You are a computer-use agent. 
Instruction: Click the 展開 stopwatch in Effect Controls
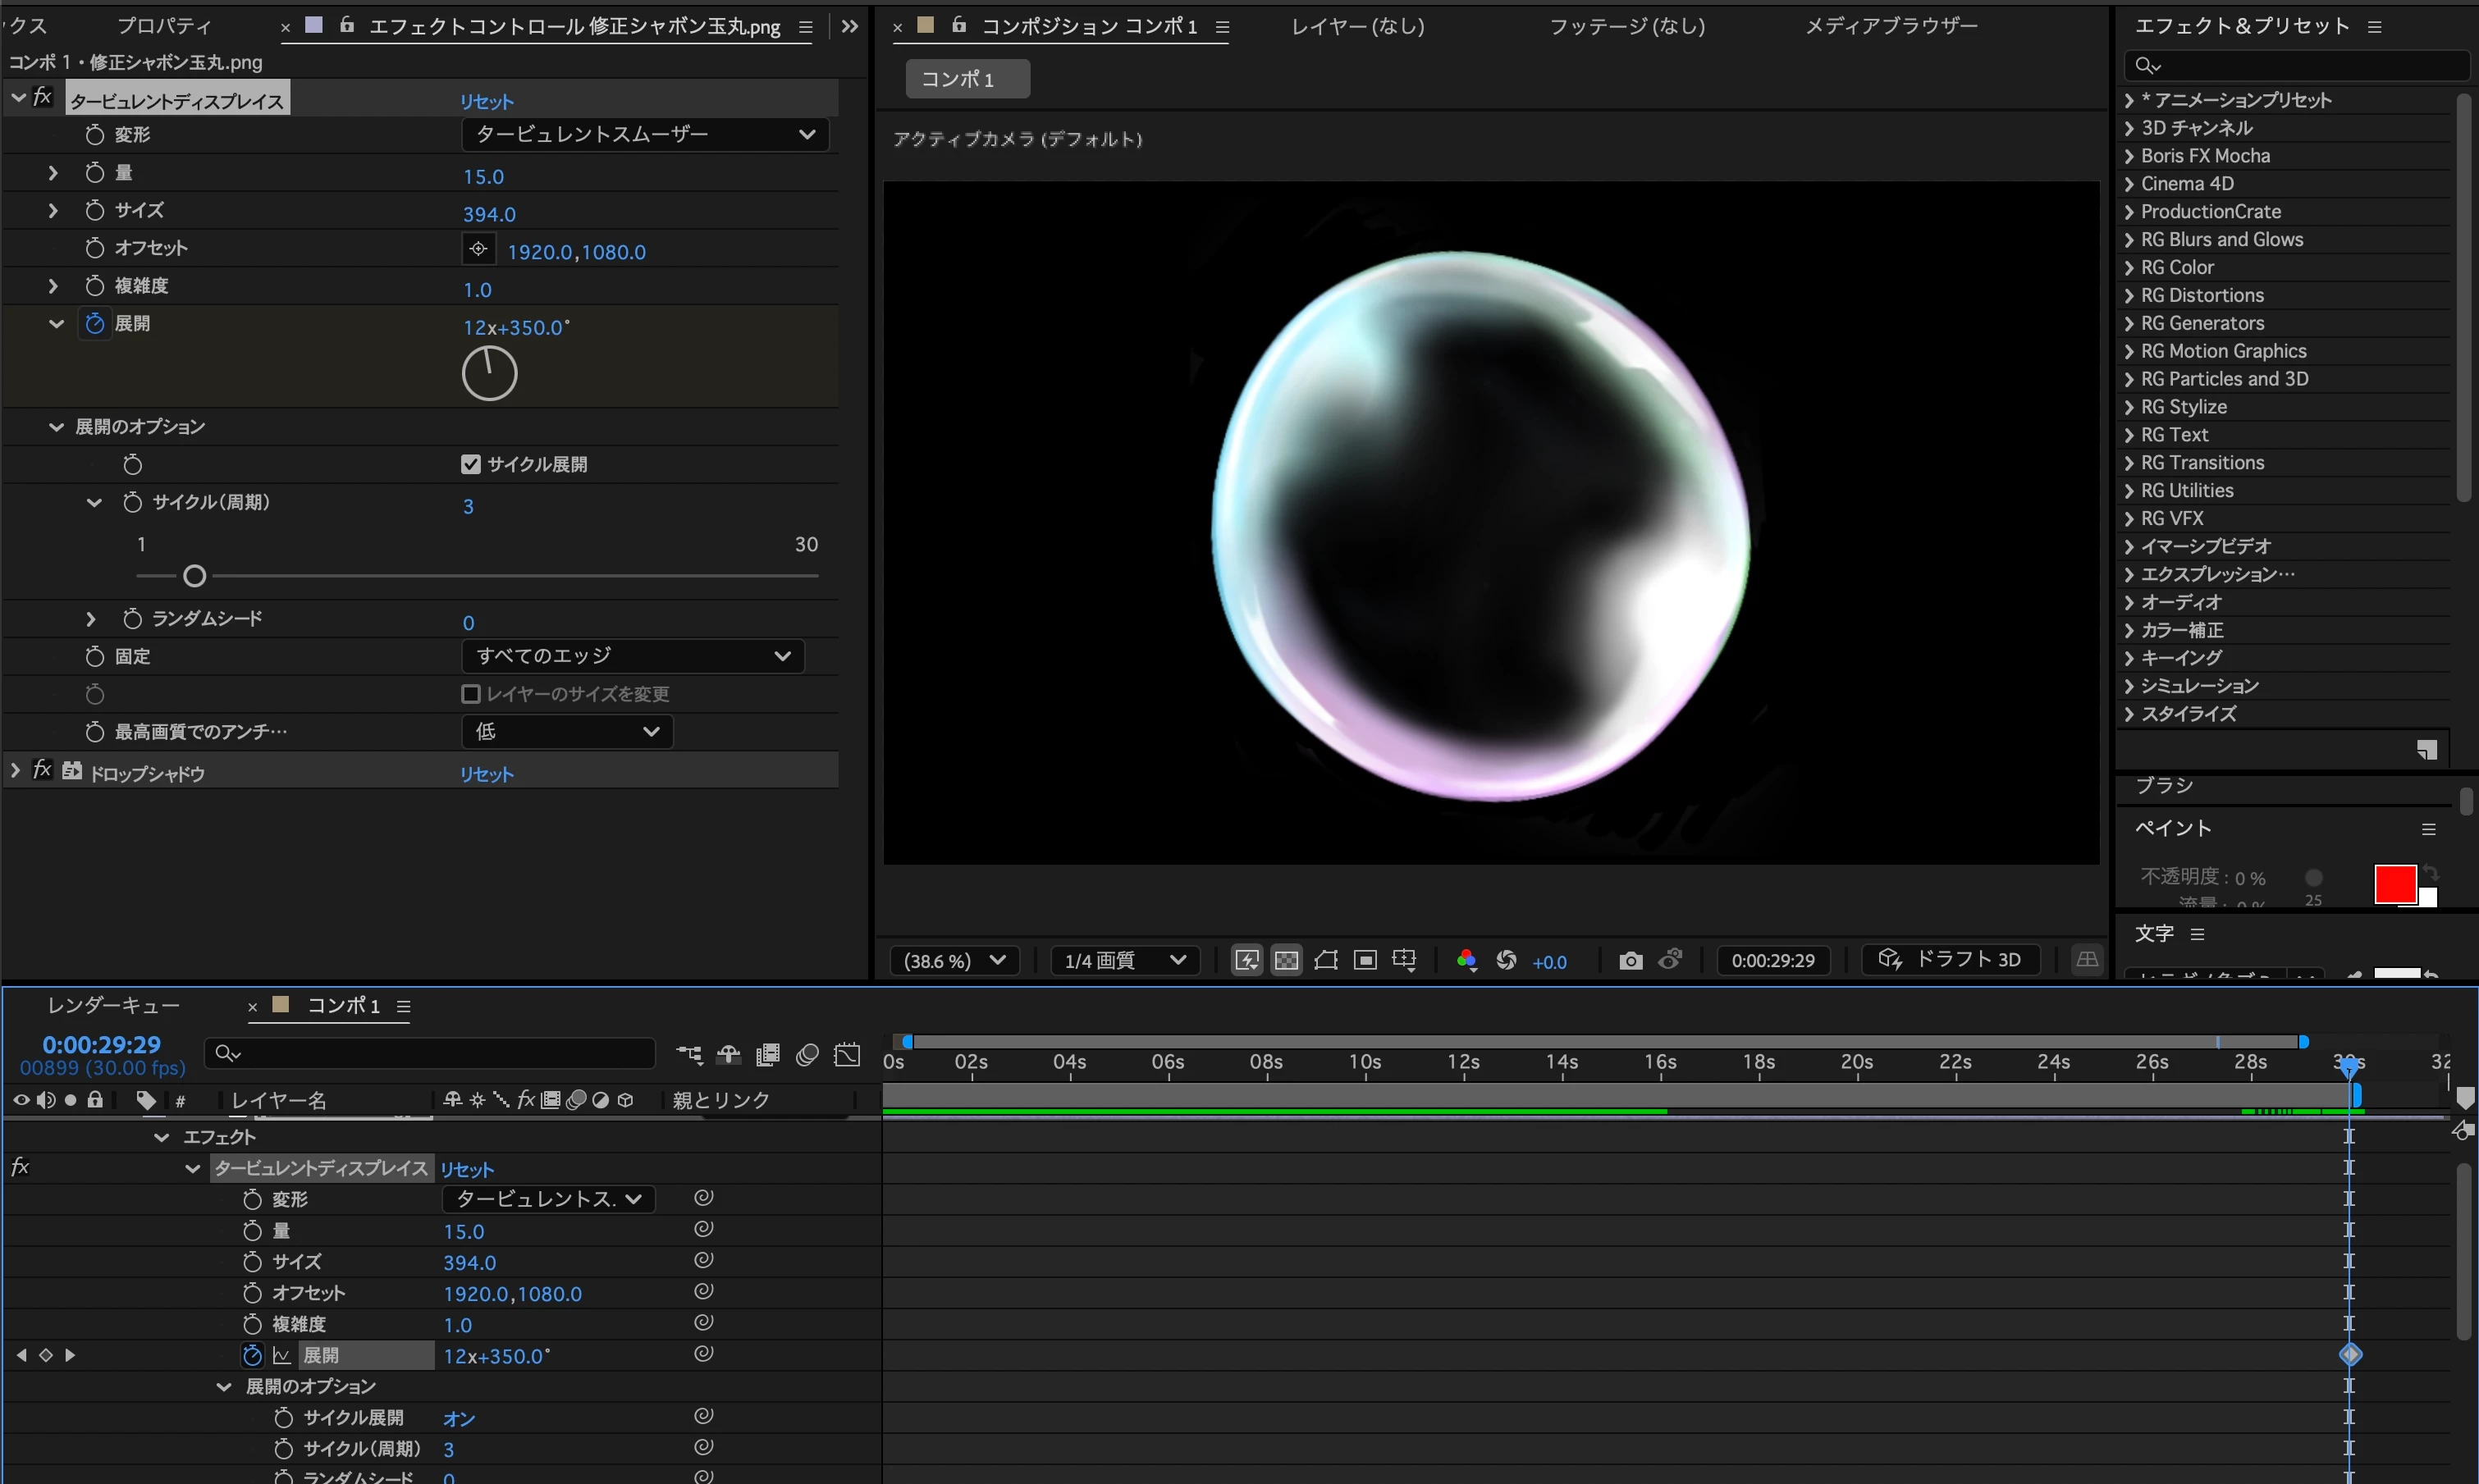pos(95,324)
